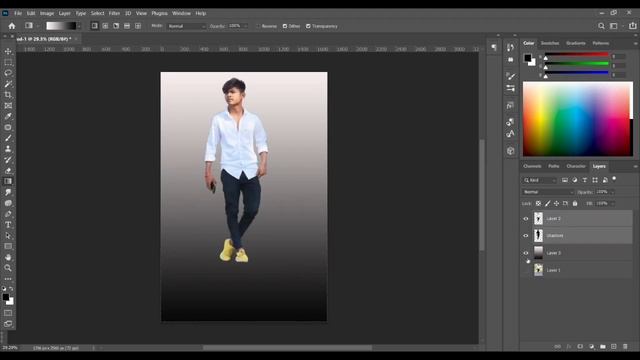
Task: Select the Clone Stamp tool
Action: click(8, 149)
